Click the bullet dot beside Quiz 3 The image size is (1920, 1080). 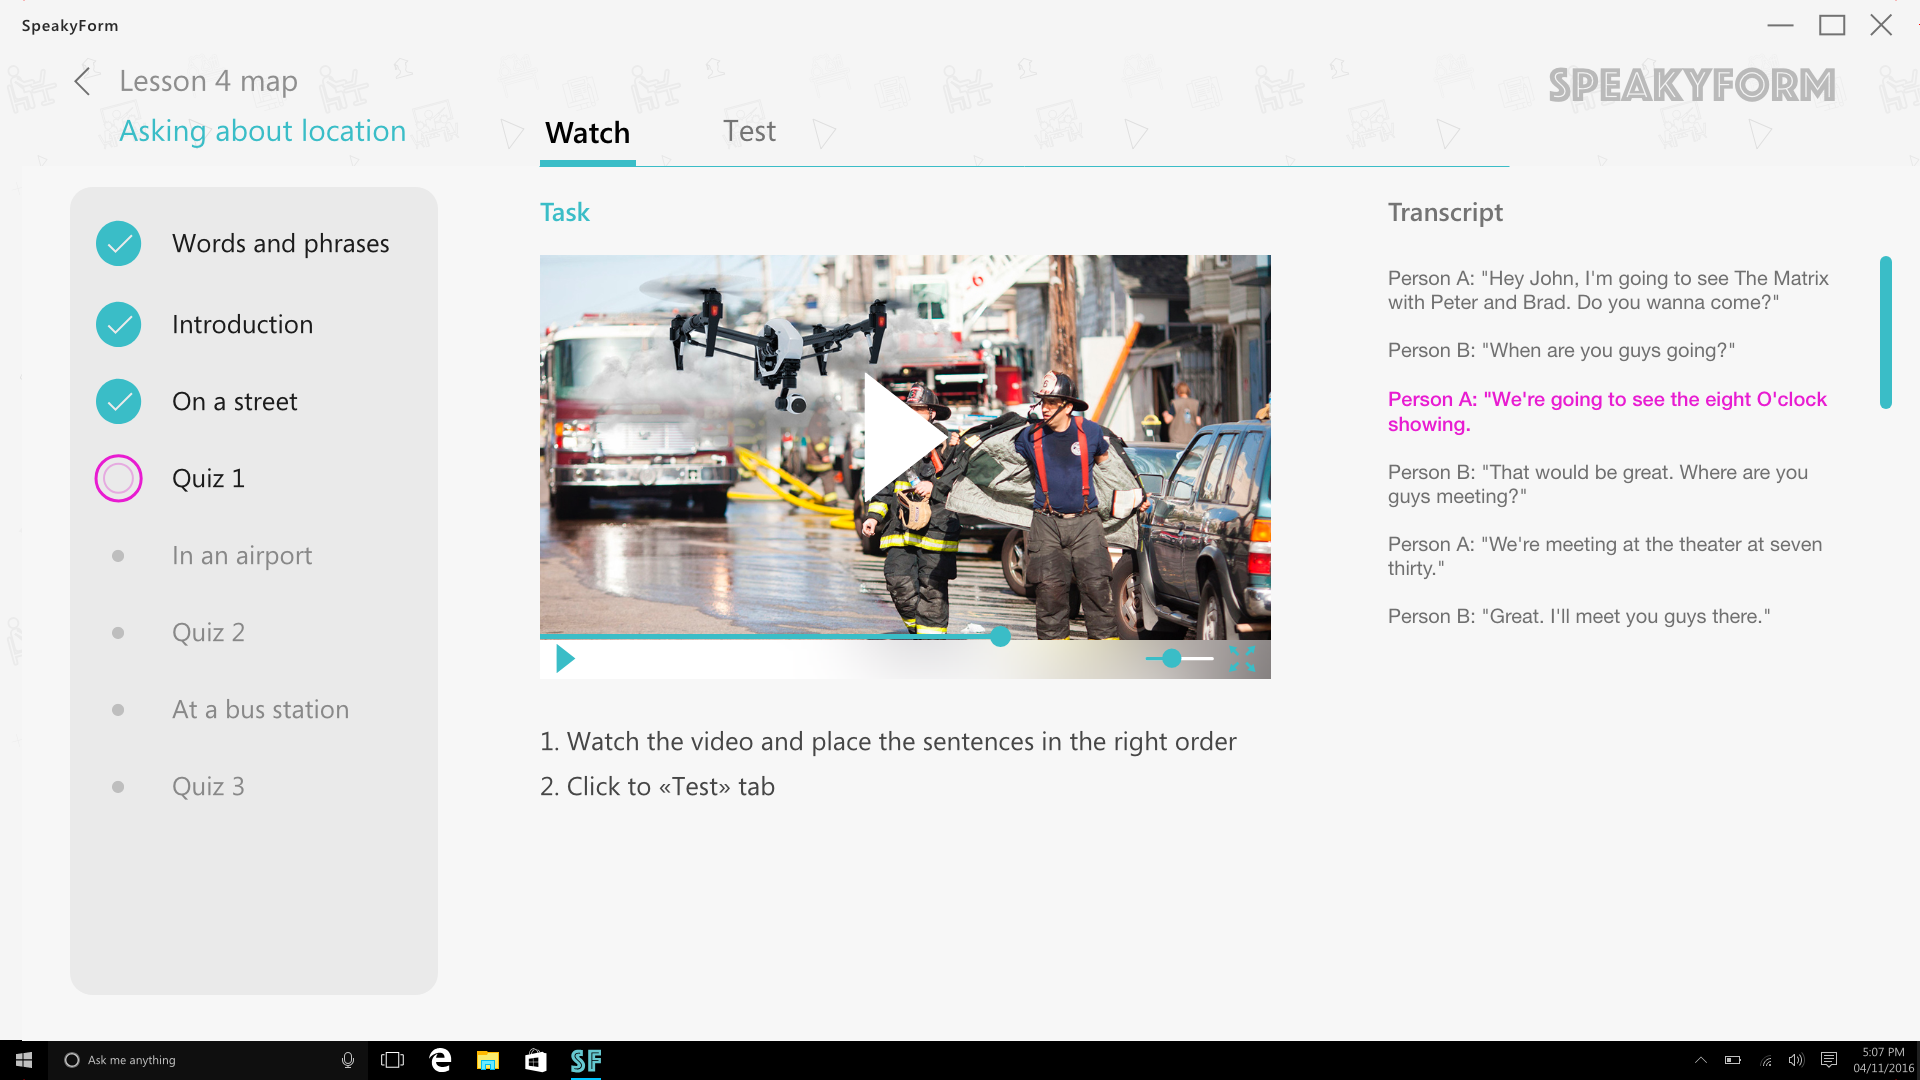pyautogui.click(x=118, y=787)
